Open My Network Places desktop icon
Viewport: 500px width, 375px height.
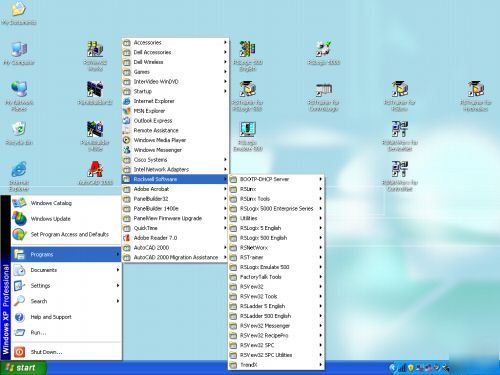(19, 96)
